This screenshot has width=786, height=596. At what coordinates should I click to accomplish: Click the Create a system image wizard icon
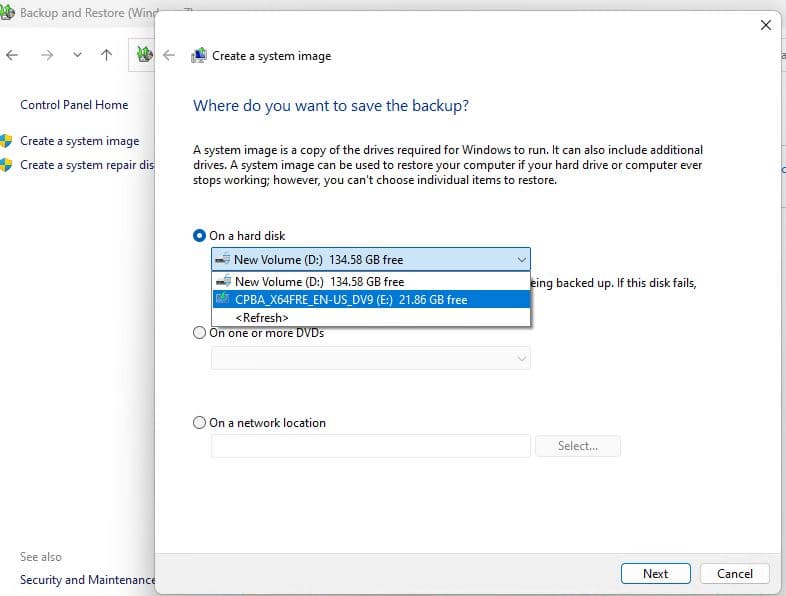click(199, 56)
